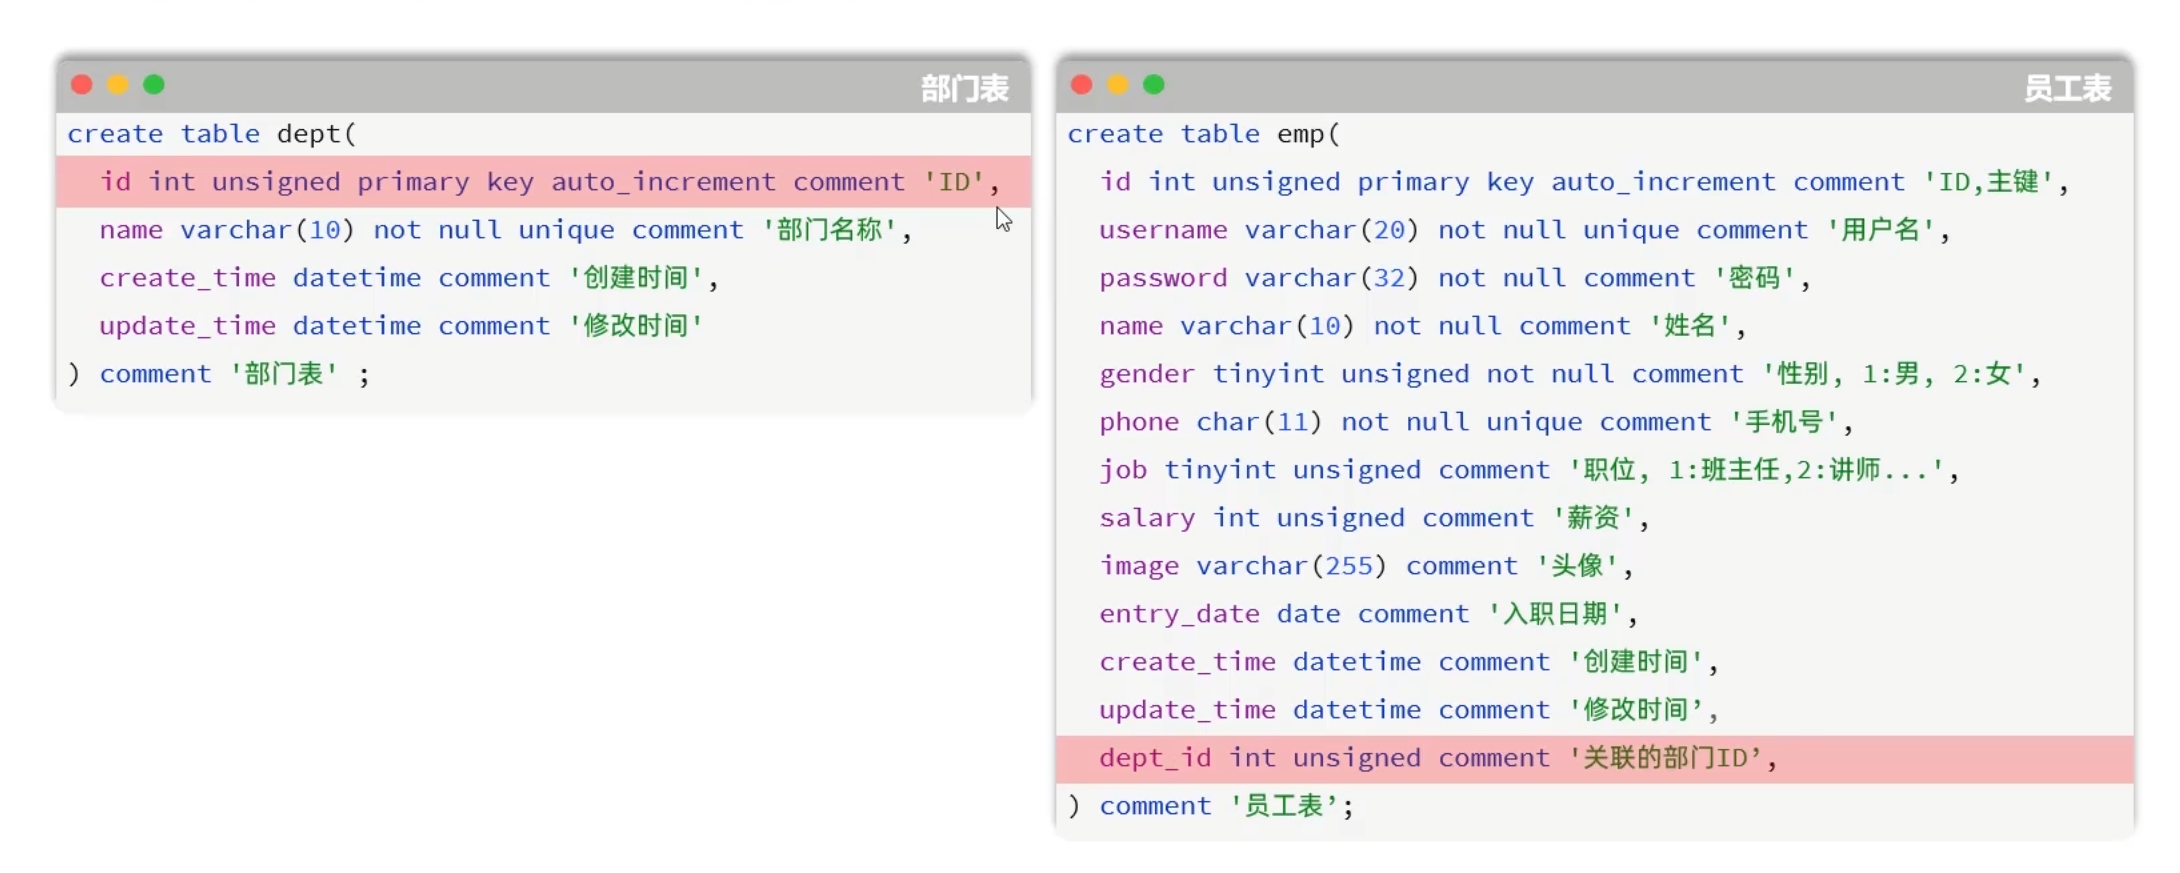2180x873 pixels.
Task: Click the job tinyint unsigned line
Action: (1527, 470)
